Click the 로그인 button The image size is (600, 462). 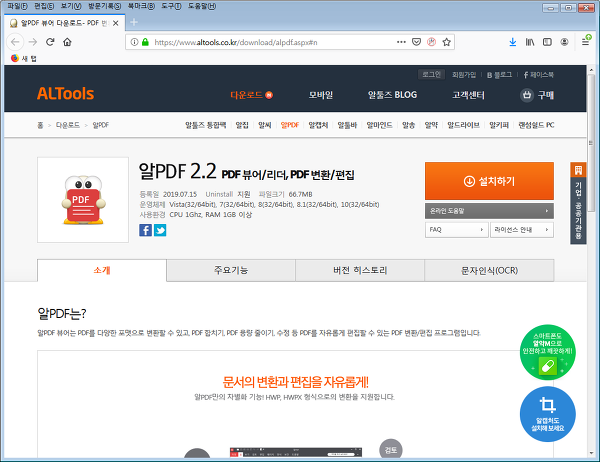431,74
